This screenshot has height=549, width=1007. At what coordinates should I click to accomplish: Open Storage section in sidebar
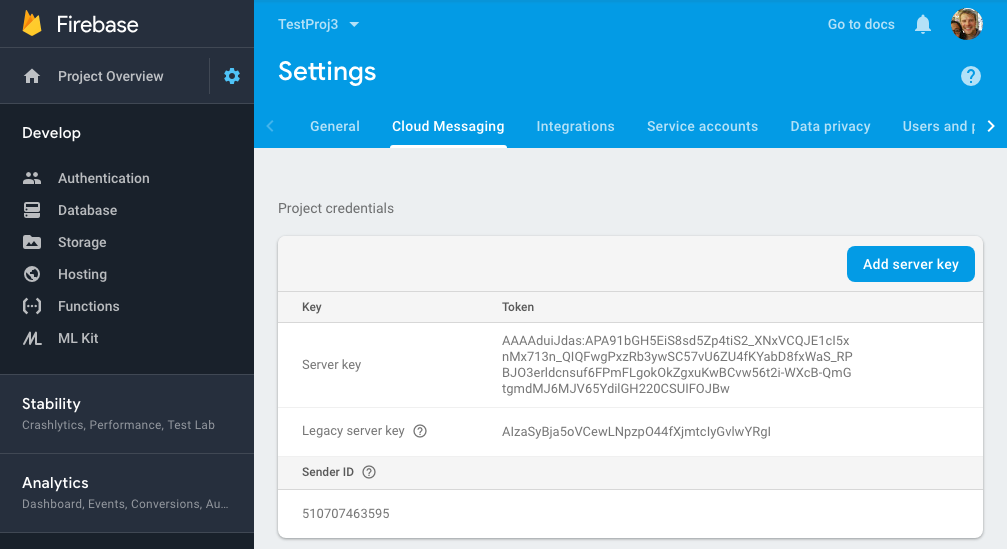82,242
